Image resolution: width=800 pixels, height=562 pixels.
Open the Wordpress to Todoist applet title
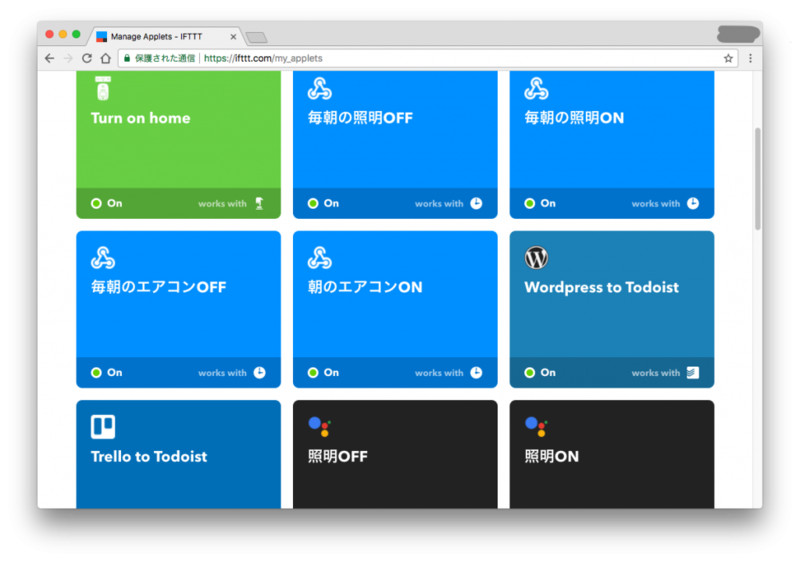602,288
